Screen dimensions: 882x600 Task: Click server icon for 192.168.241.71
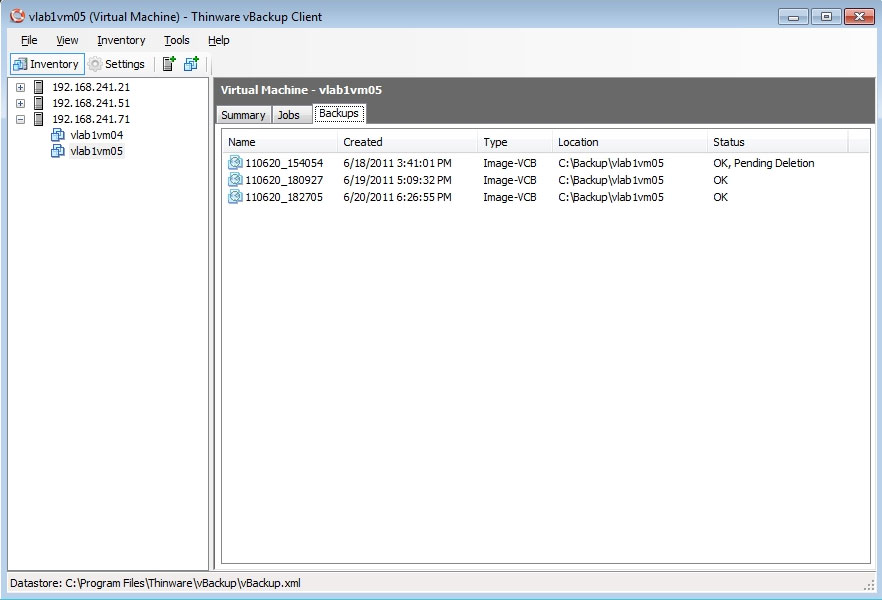38,119
